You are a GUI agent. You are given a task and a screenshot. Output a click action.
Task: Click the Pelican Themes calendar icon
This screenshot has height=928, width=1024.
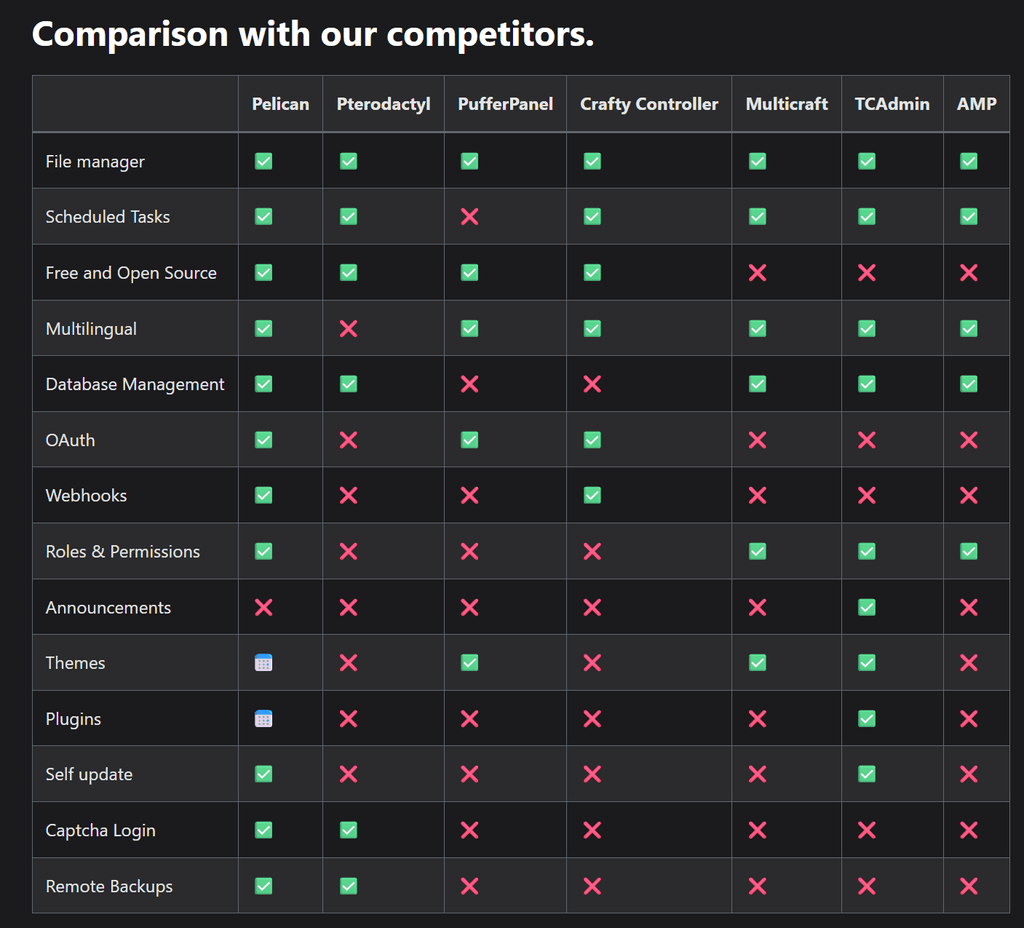point(264,662)
